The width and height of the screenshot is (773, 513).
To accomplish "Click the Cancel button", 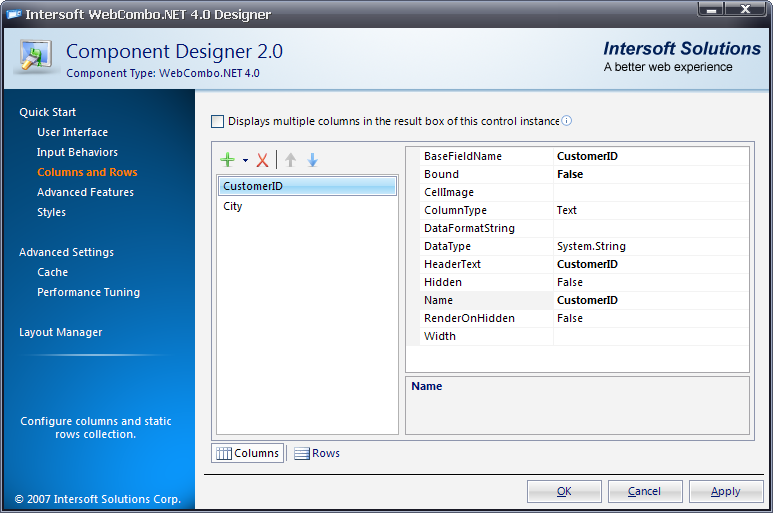I will 644,491.
